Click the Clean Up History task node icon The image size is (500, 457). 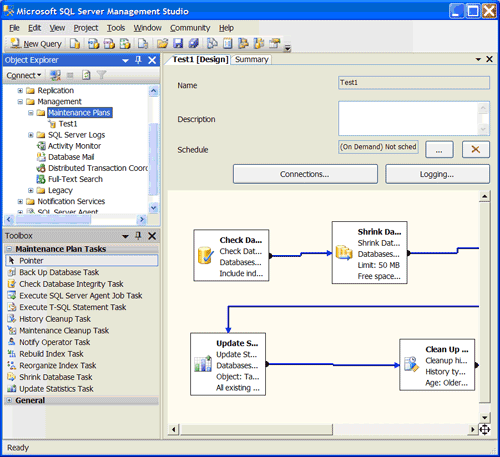pos(411,364)
